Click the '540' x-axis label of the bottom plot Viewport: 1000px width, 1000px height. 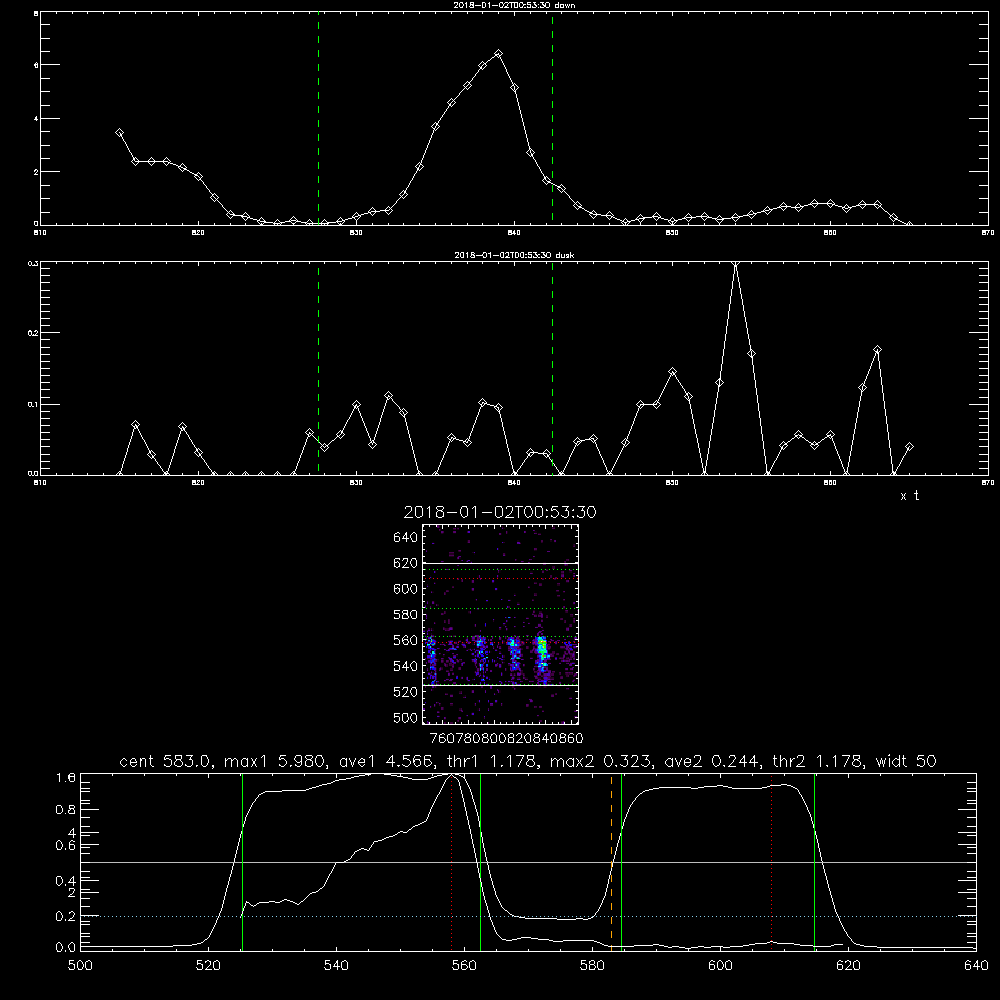click(336, 966)
